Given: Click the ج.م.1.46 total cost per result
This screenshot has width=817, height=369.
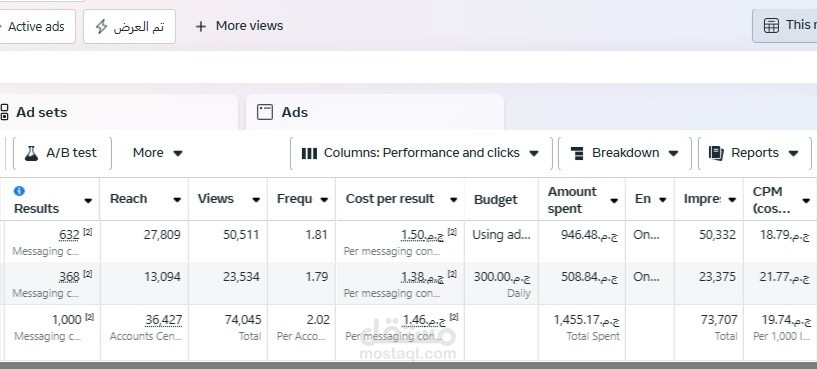Looking at the screenshot, I should [423, 319].
